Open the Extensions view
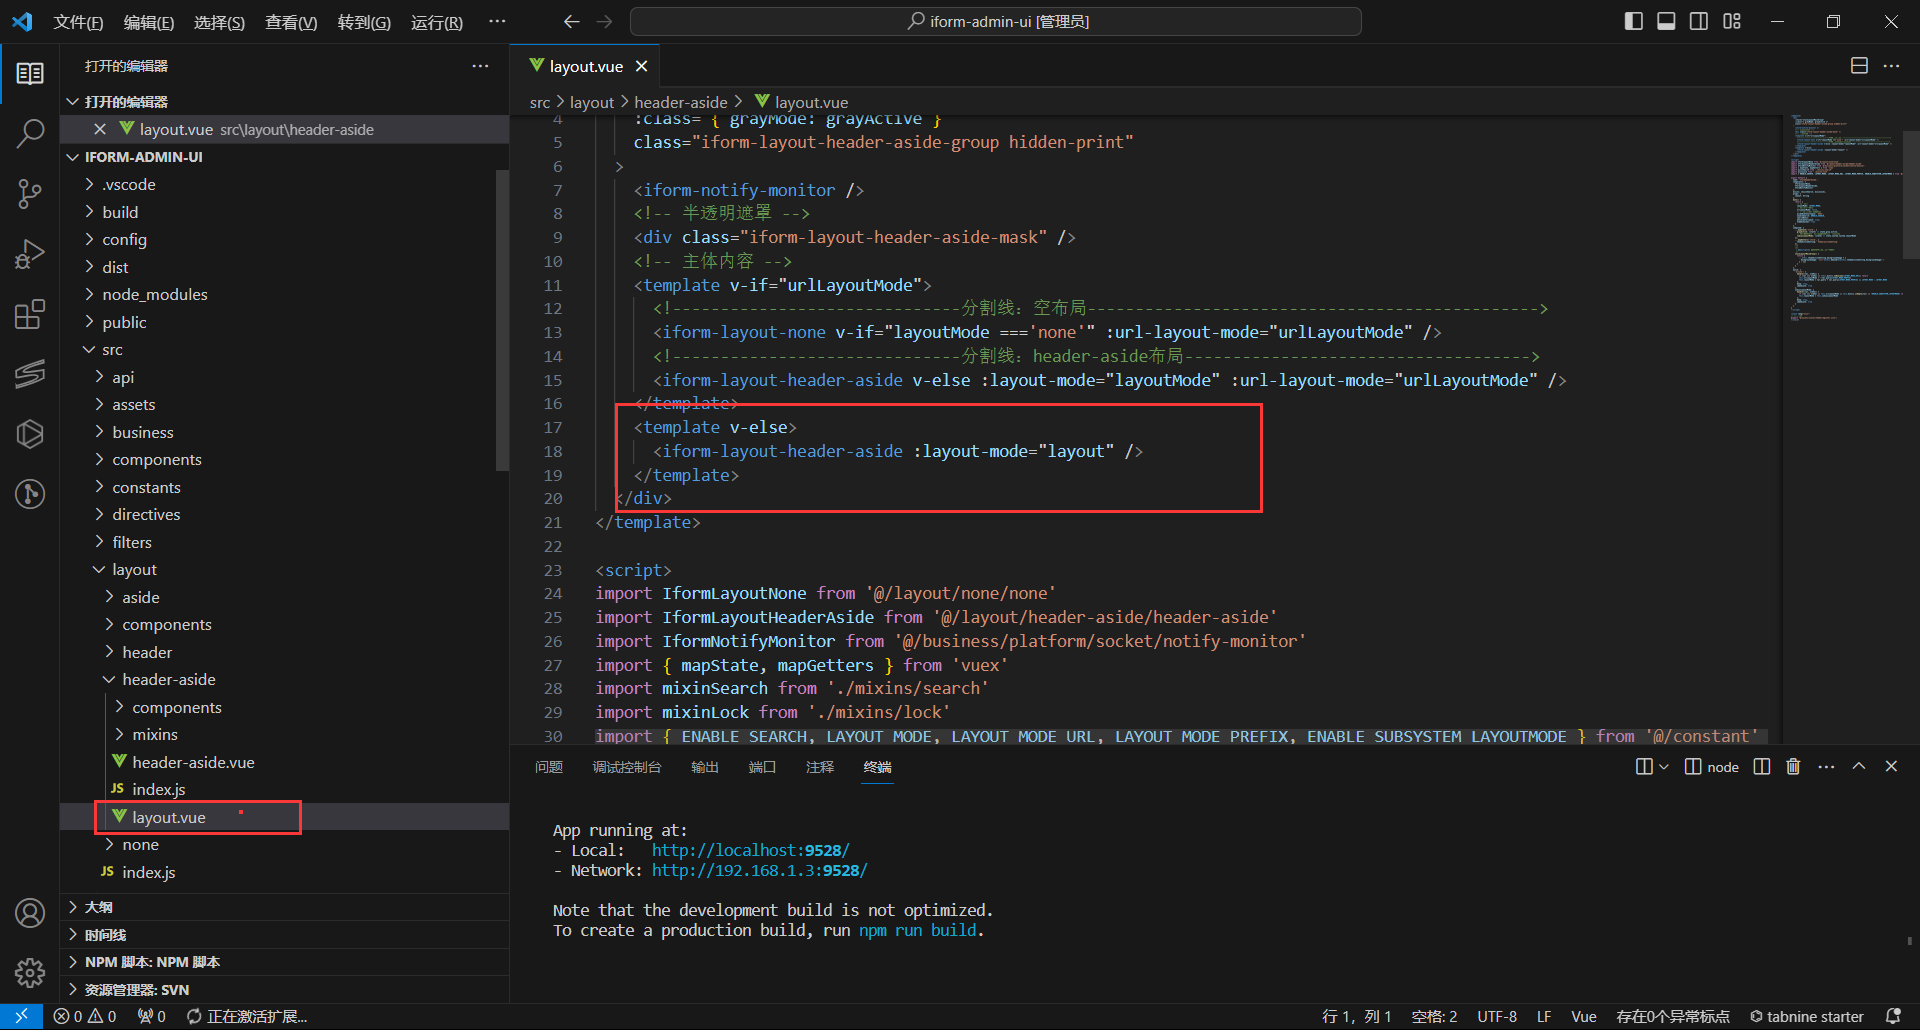This screenshot has width=1920, height=1030. tap(30, 314)
